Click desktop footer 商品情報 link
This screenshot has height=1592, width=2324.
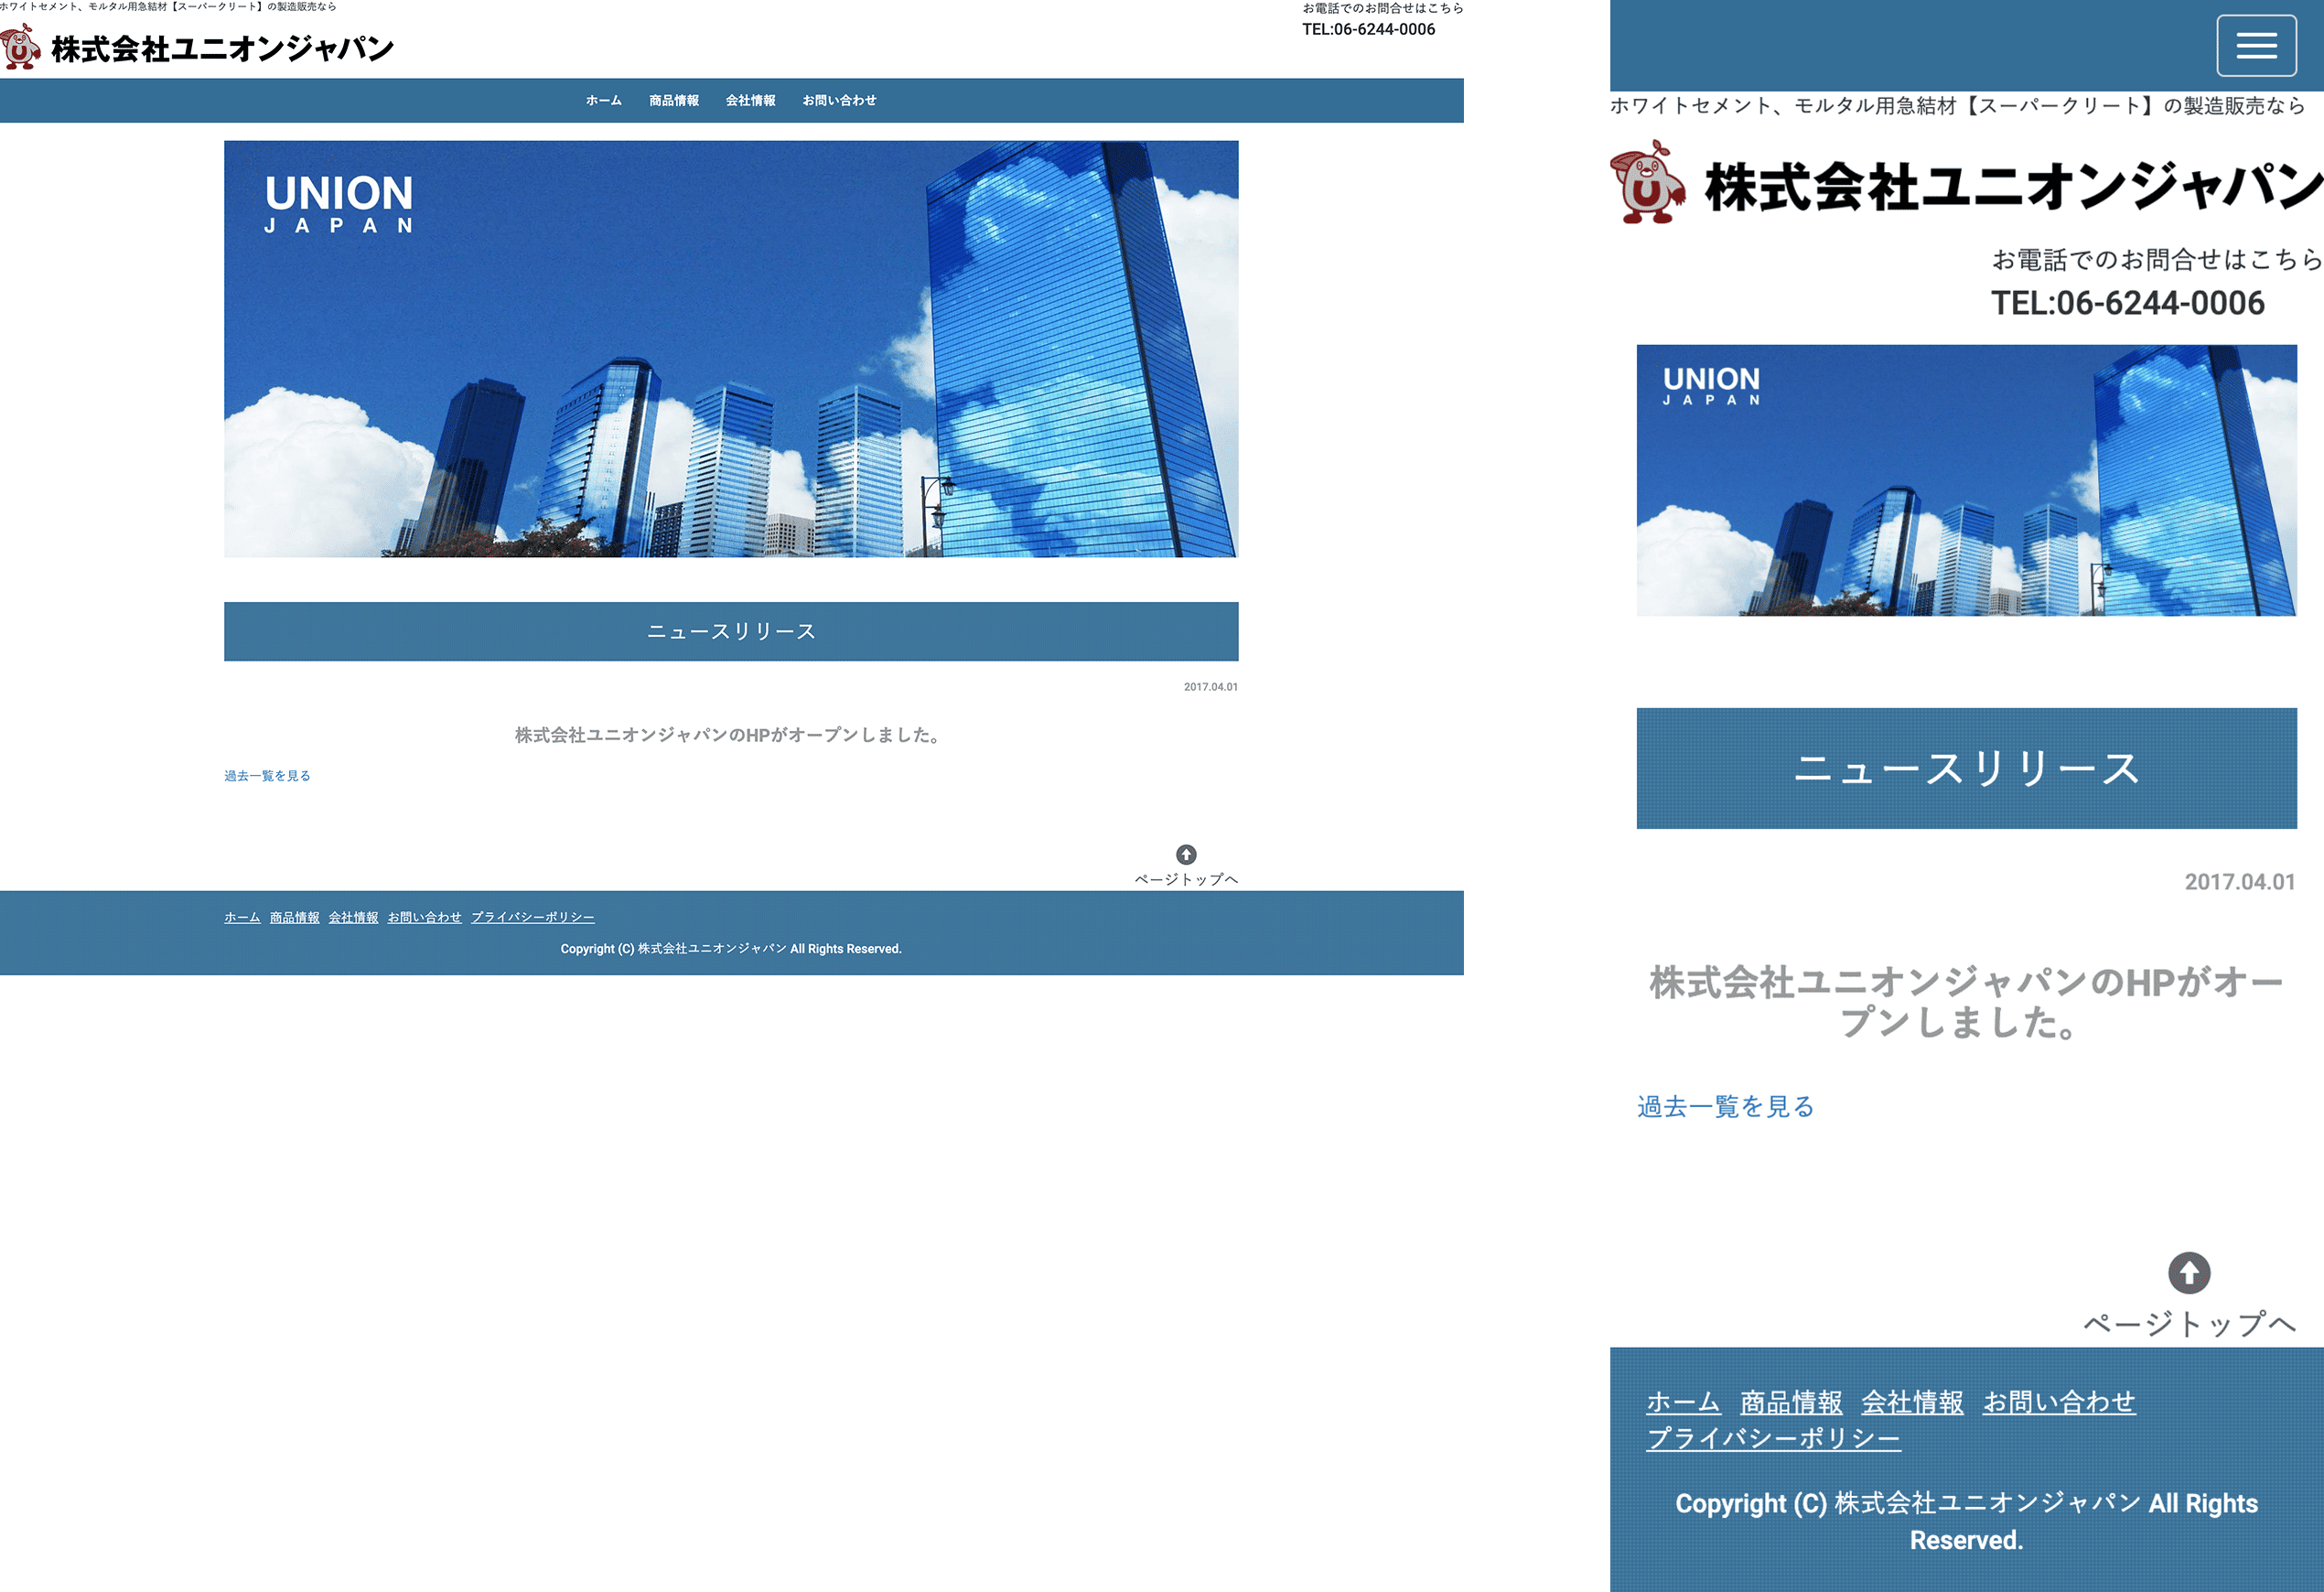pyautogui.click(x=294, y=918)
